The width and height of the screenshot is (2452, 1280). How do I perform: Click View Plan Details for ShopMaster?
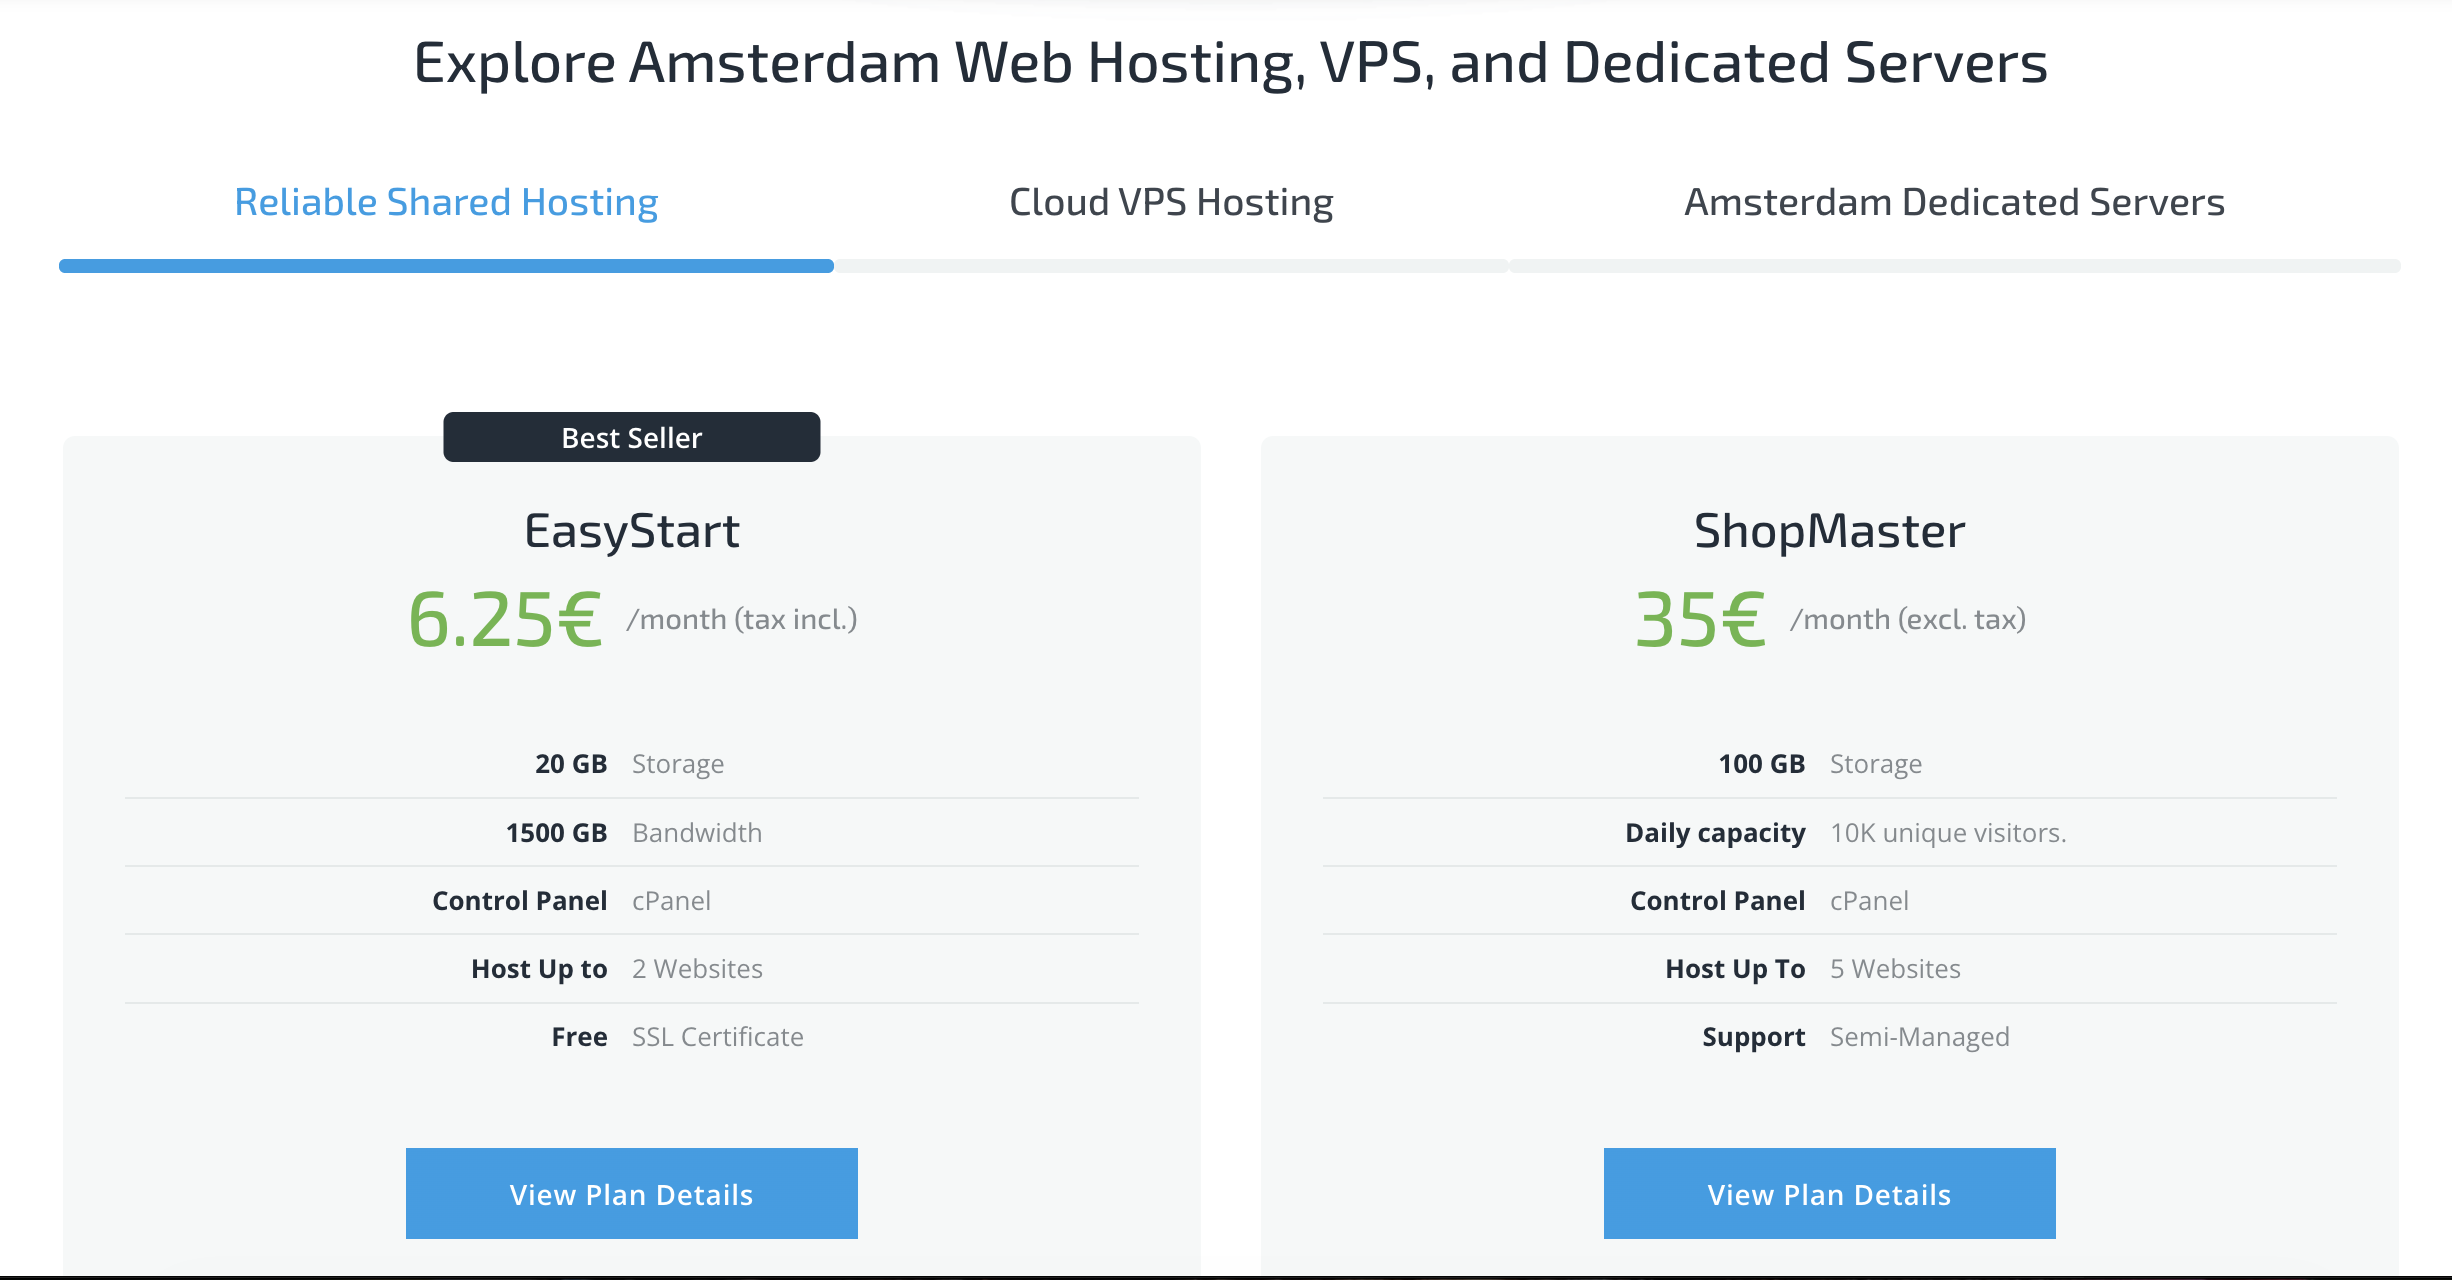point(1828,1193)
